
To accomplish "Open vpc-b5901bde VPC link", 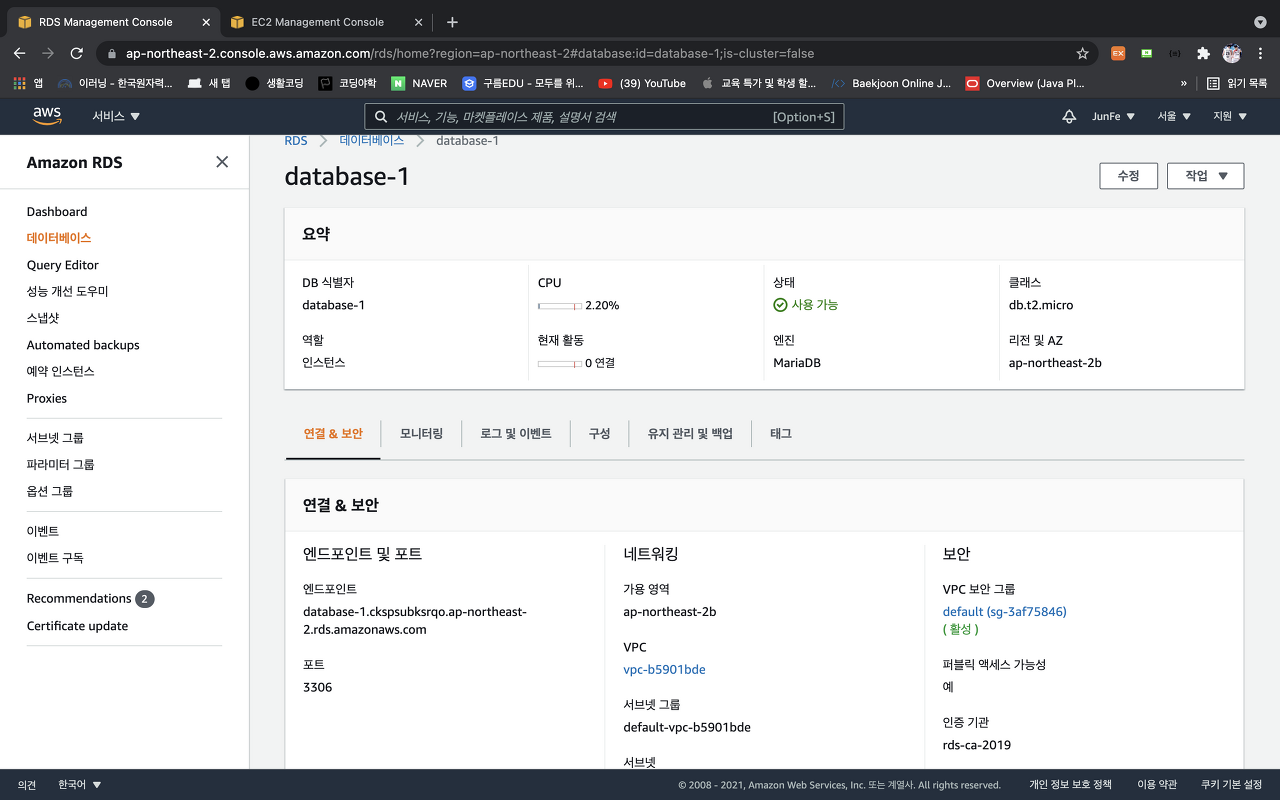I will tap(664, 670).
